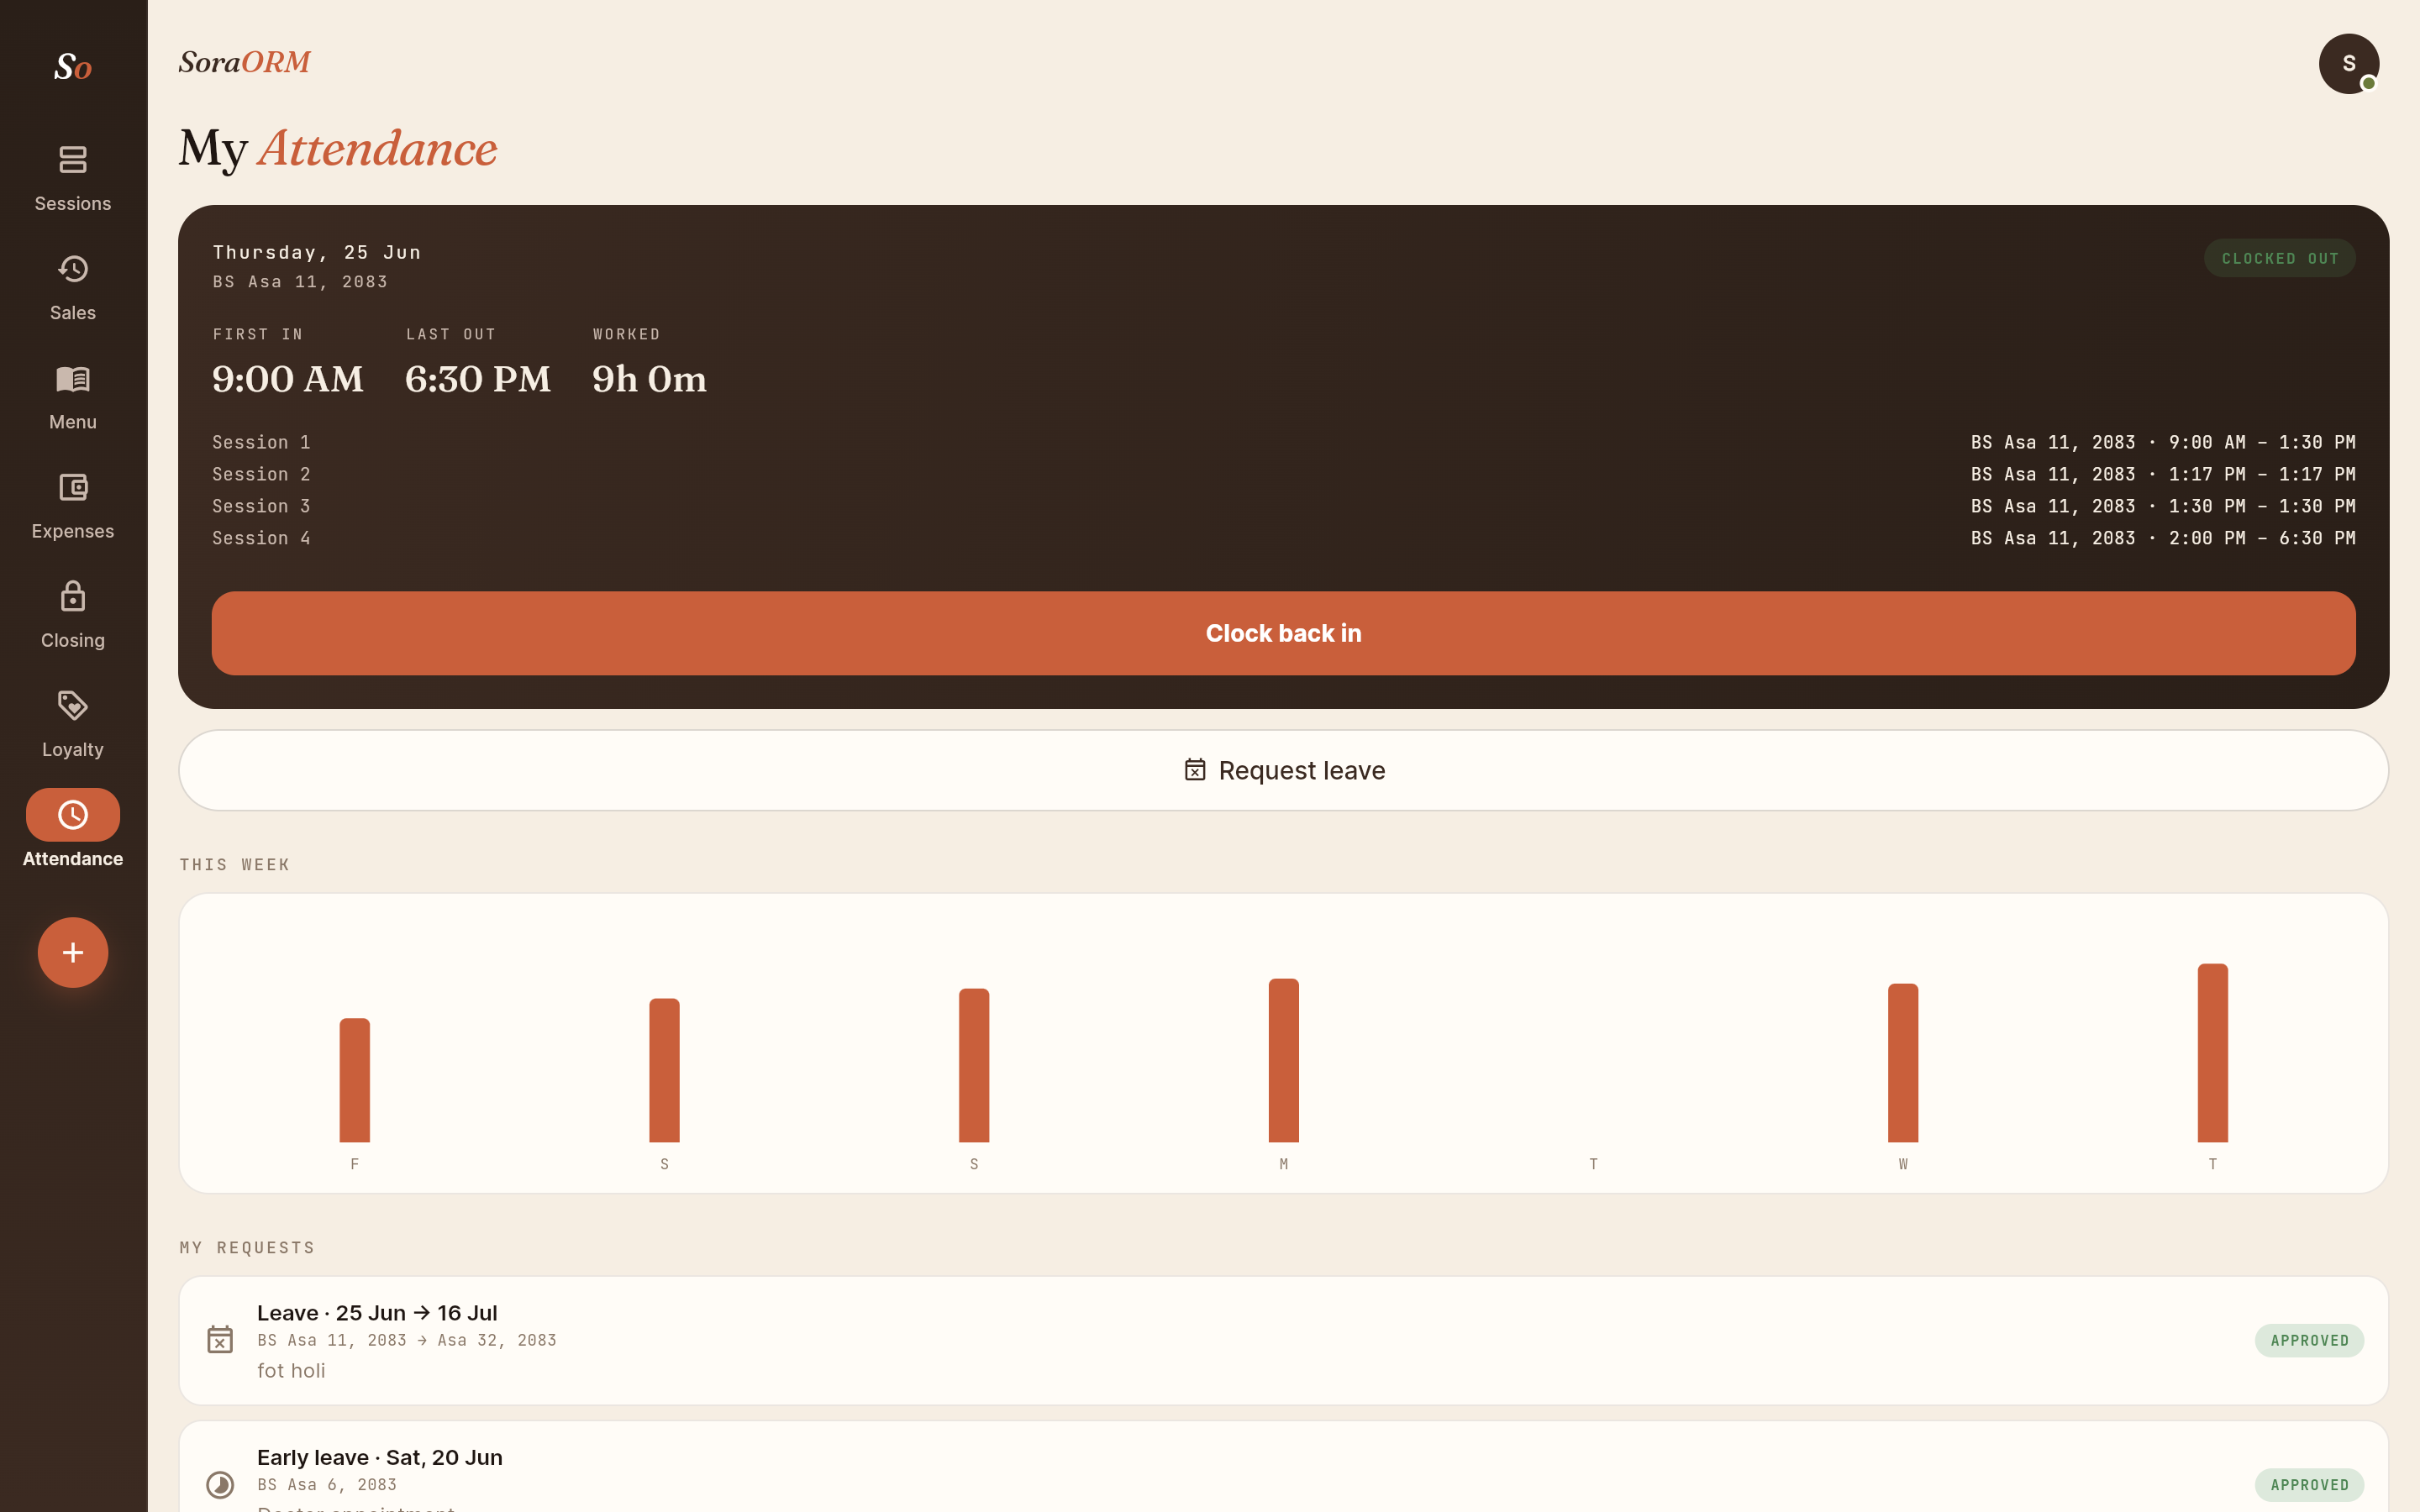
Task: Click the '1:17 PM – 1:17 PM' session time
Action: (x=2261, y=474)
